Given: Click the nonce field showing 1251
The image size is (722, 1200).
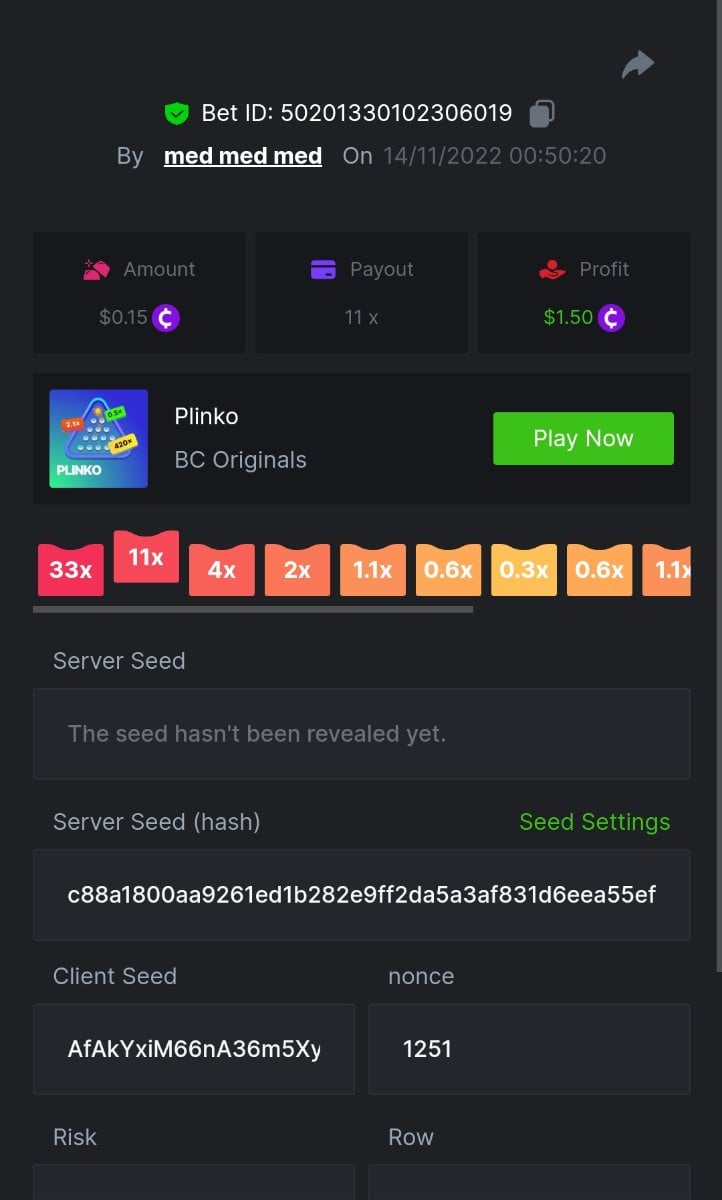Looking at the screenshot, I should pos(529,1049).
